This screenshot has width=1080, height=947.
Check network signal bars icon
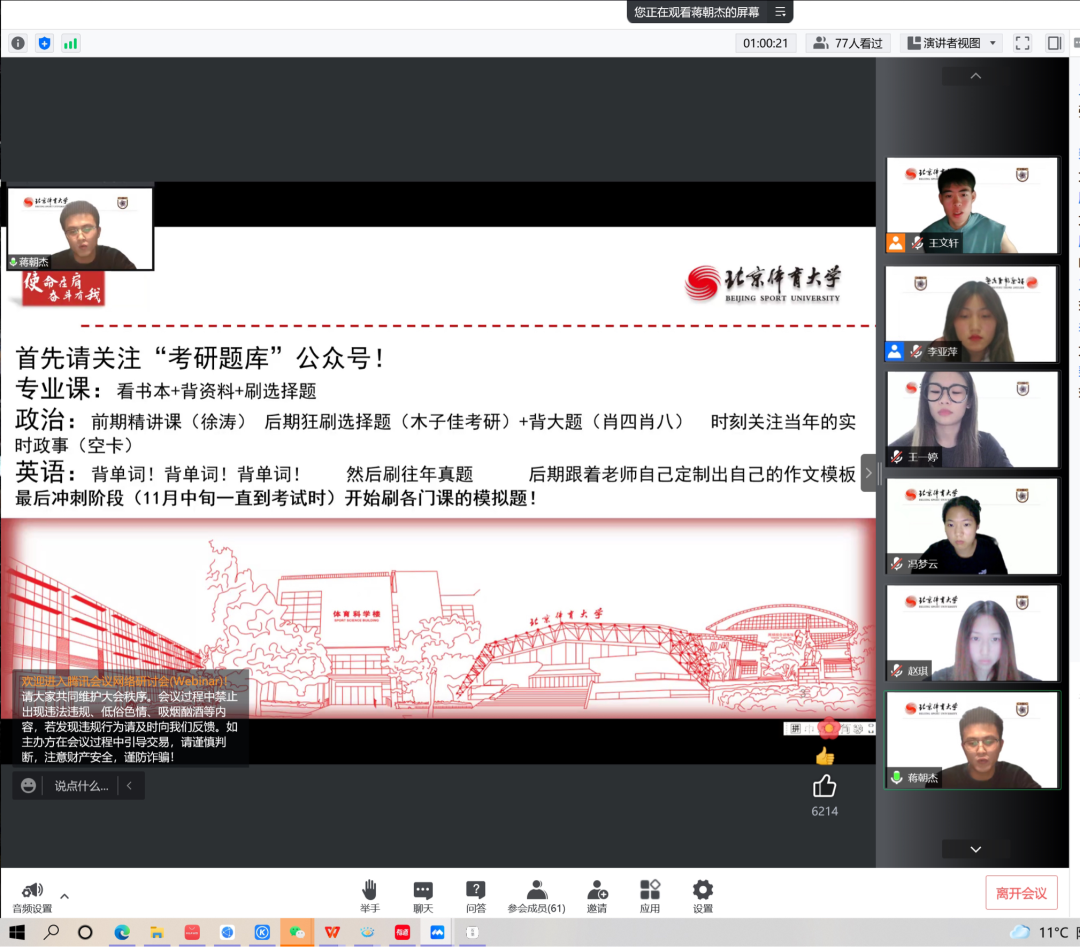(x=70, y=43)
